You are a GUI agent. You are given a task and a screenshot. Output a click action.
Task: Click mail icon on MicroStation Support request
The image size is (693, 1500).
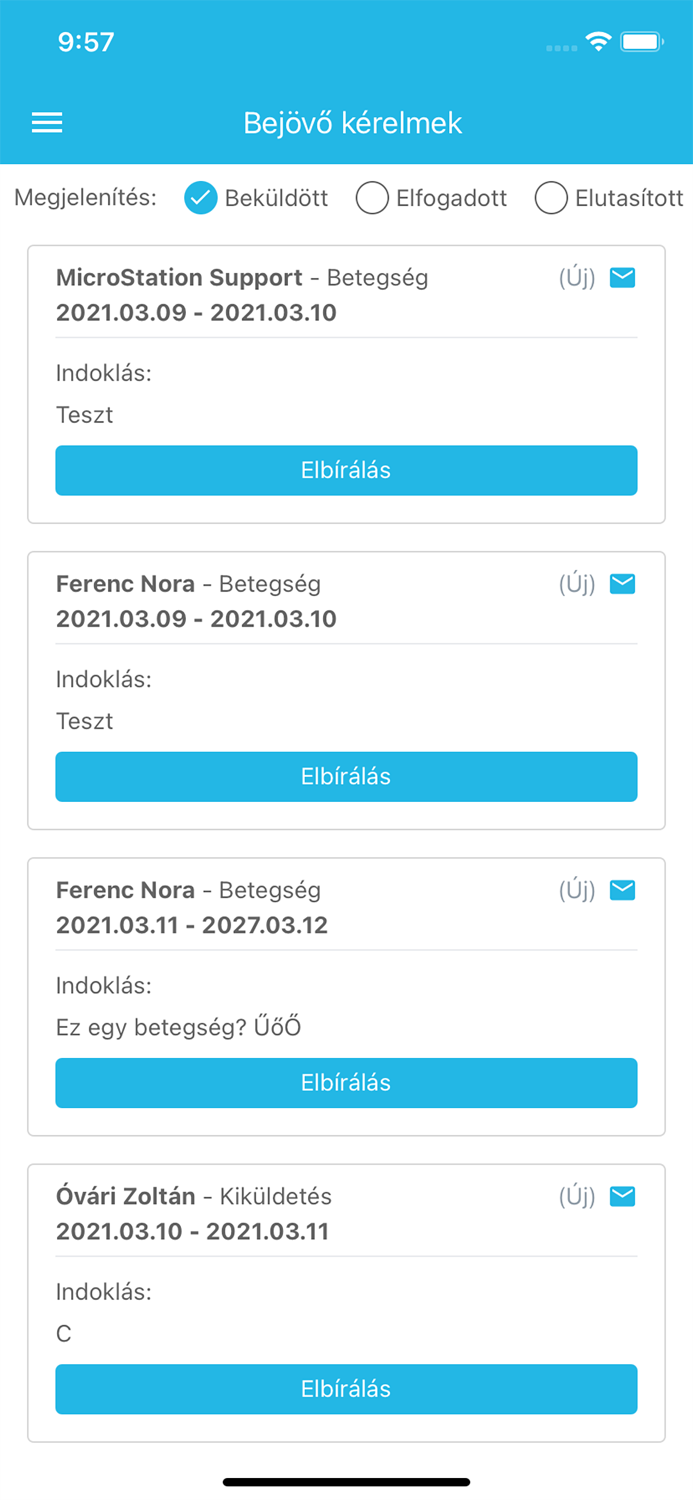[x=623, y=277]
